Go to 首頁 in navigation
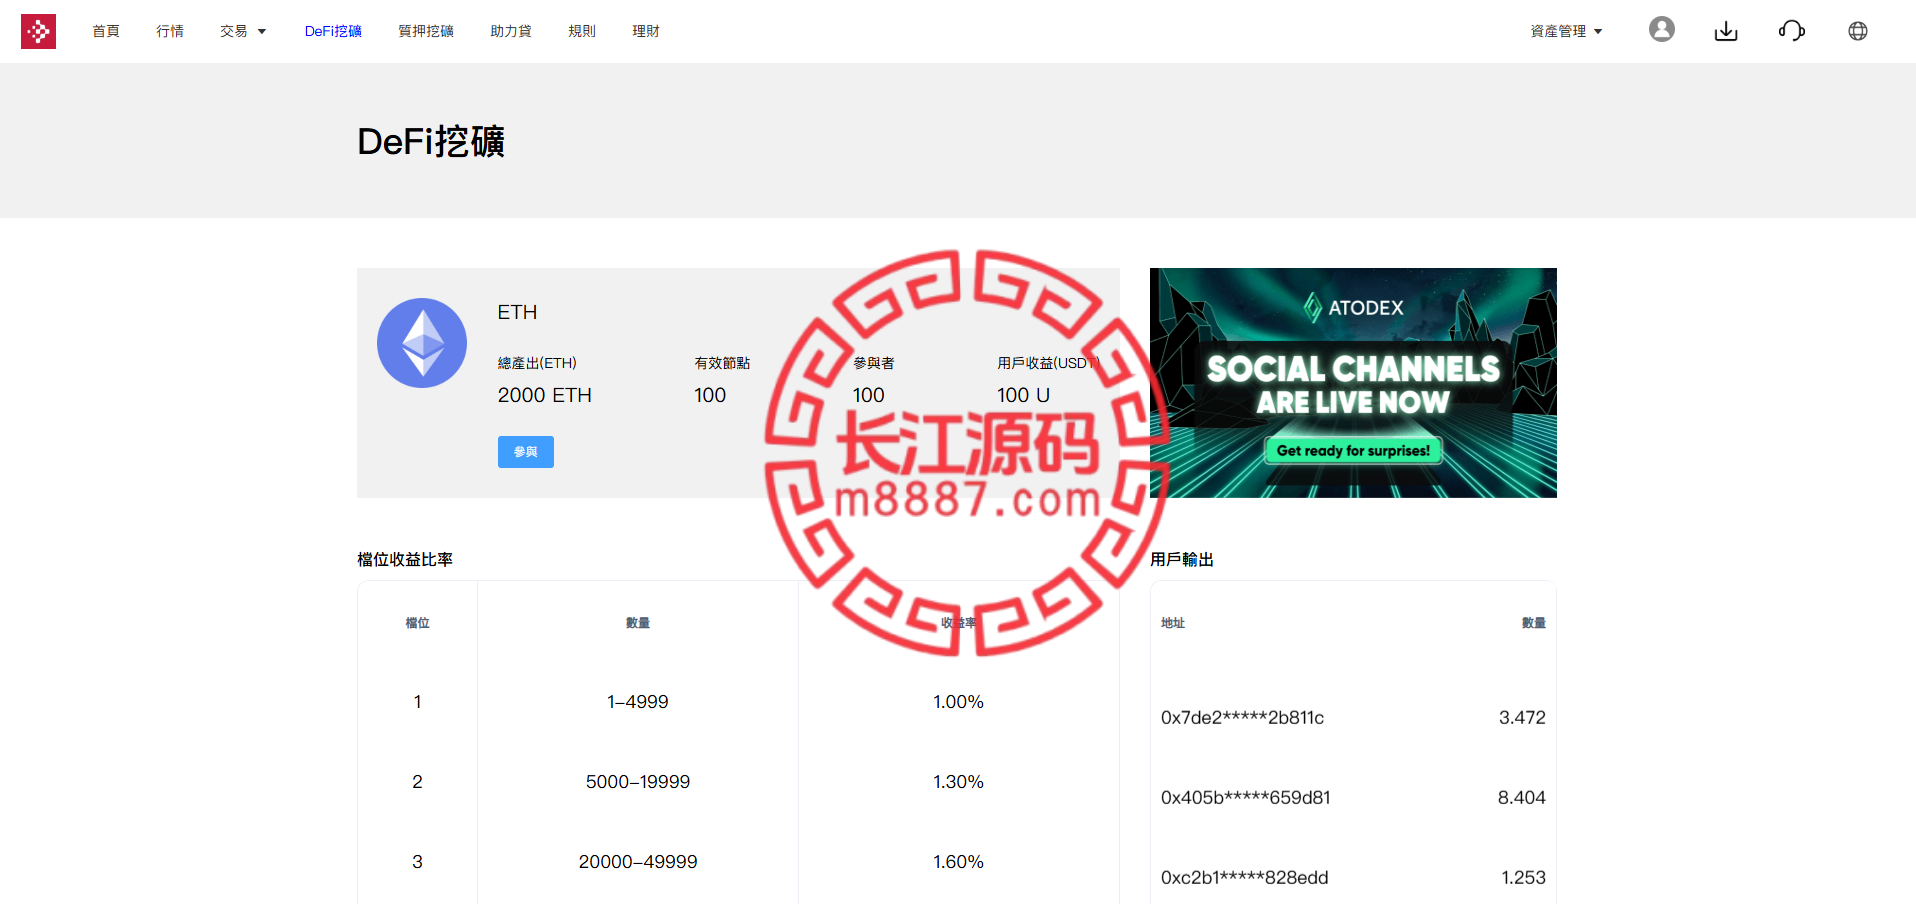This screenshot has height=904, width=1916. pos(106,31)
